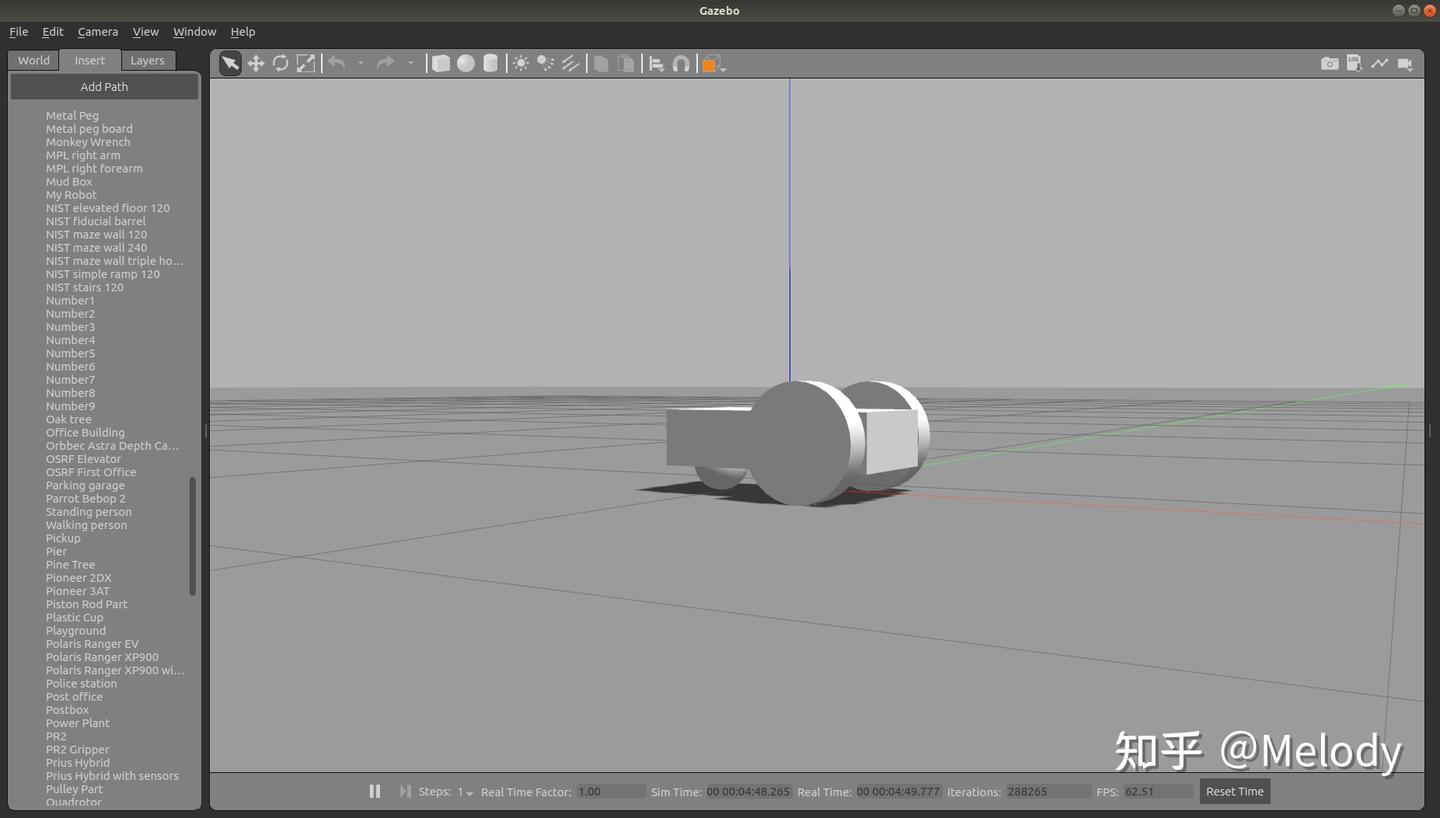The image size is (1440, 818).
Task: Insert a sphere shape from toolbar
Action: [466, 64]
